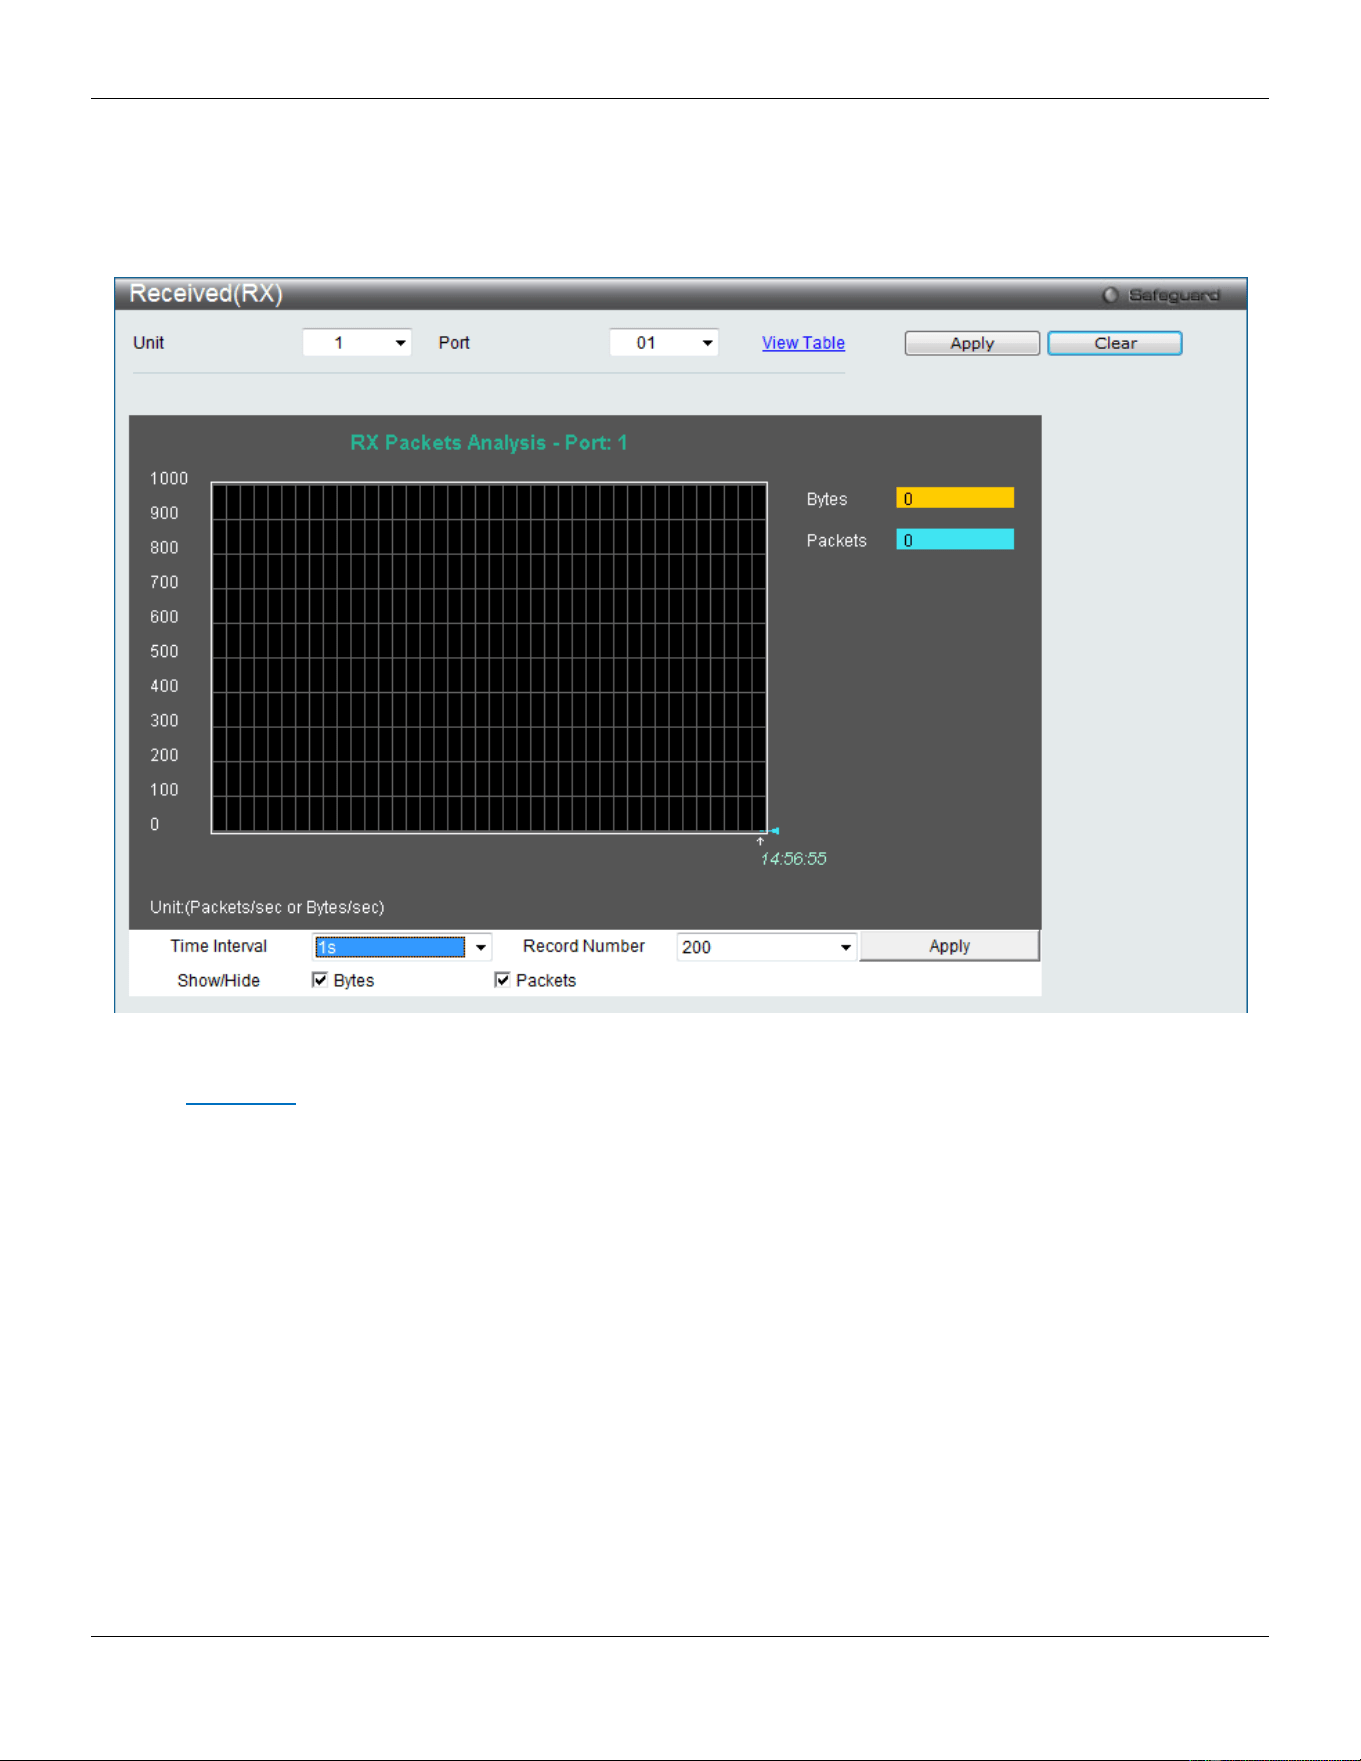Click the Received(RX) panel title
The height and width of the screenshot is (1761, 1361).
tap(206, 293)
